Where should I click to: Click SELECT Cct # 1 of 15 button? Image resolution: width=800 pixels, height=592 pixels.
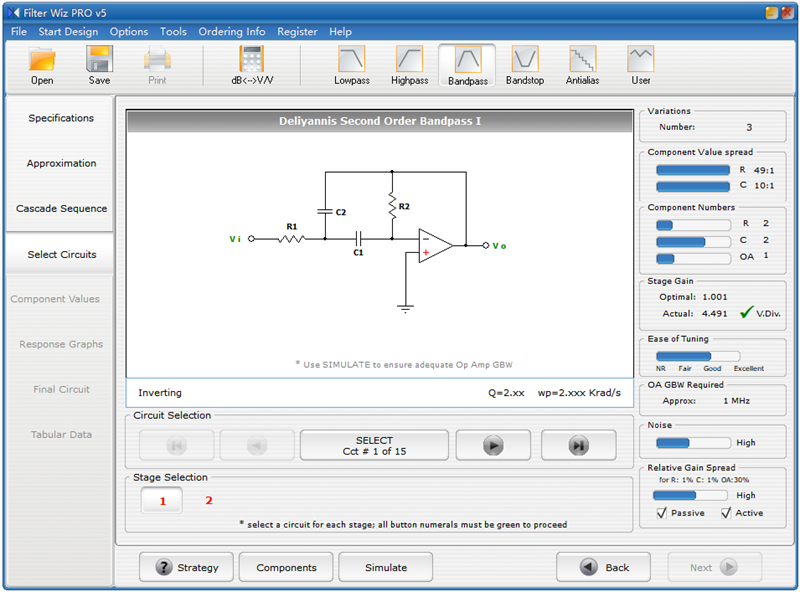374,445
